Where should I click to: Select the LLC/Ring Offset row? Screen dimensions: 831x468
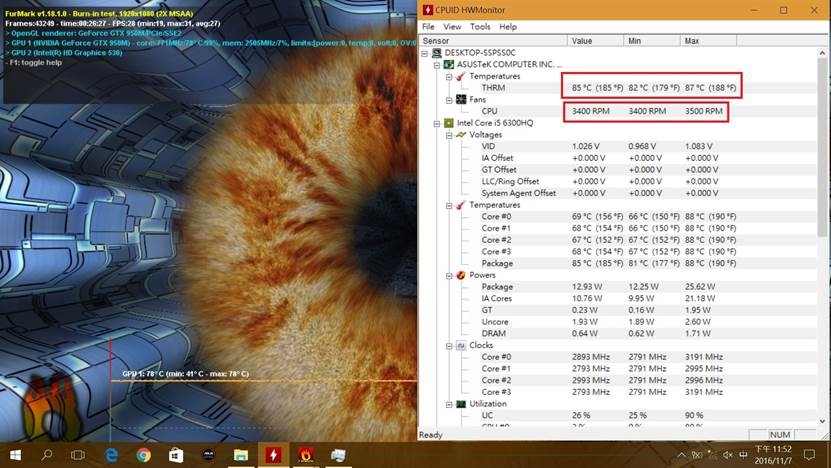tap(618, 181)
